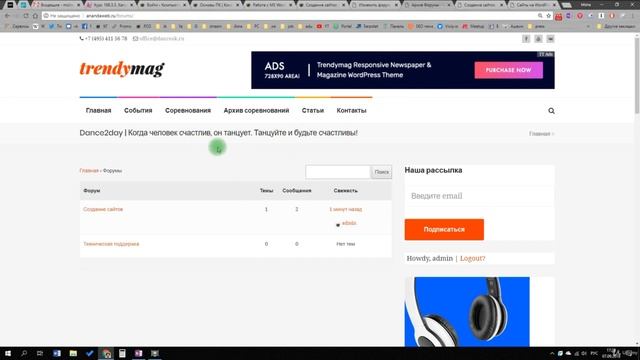Click the forum Поиск button
Screen dimensions: 640x360
coord(381,172)
